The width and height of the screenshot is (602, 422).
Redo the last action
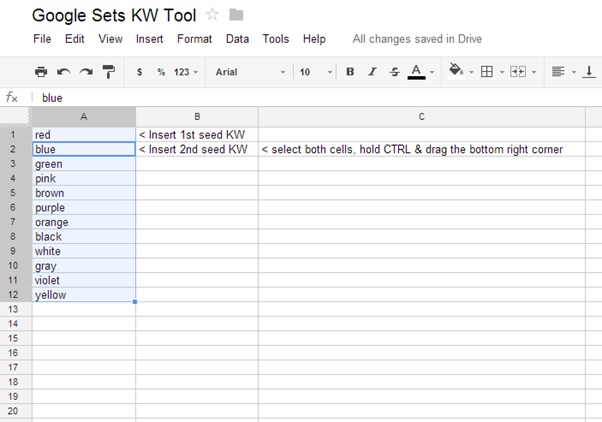(86, 72)
